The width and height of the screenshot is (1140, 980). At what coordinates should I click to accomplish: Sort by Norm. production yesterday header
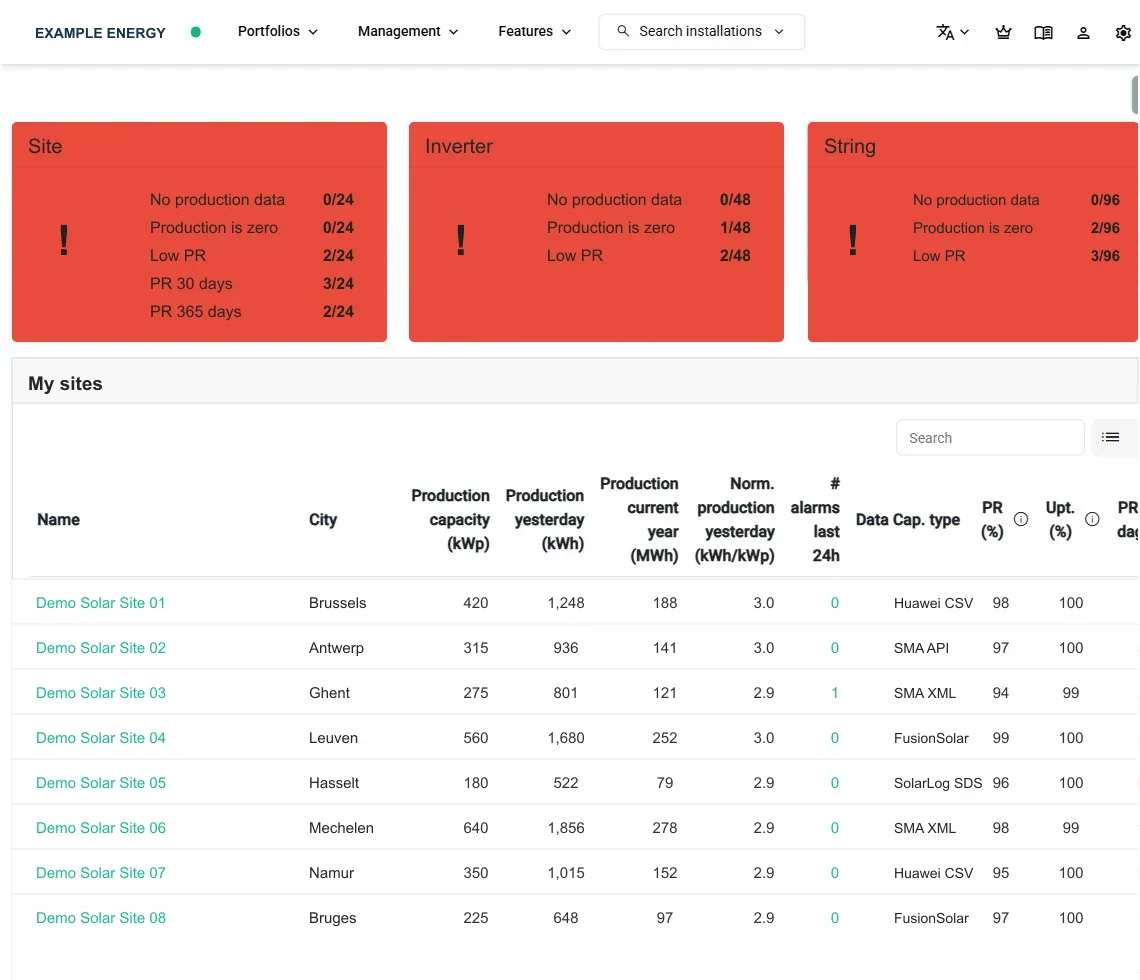click(x=734, y=520)
